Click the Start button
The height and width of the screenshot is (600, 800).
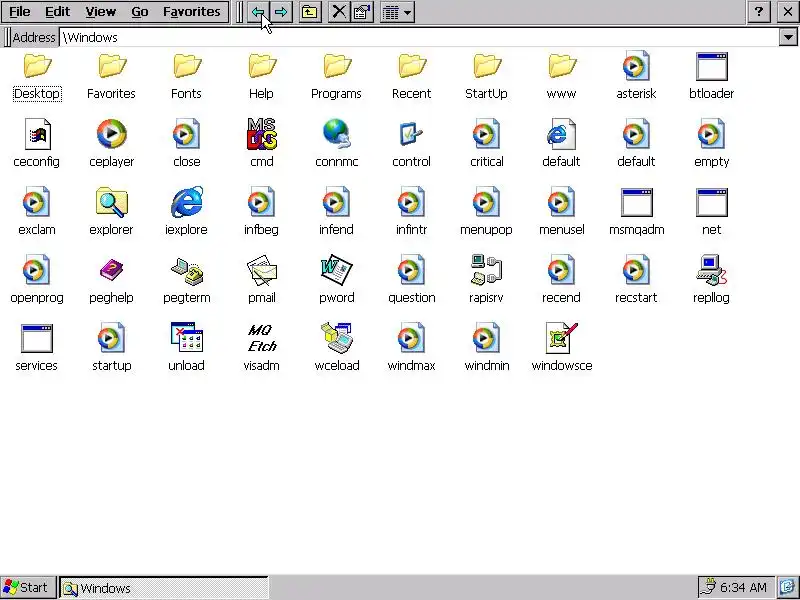click(29, 588)
